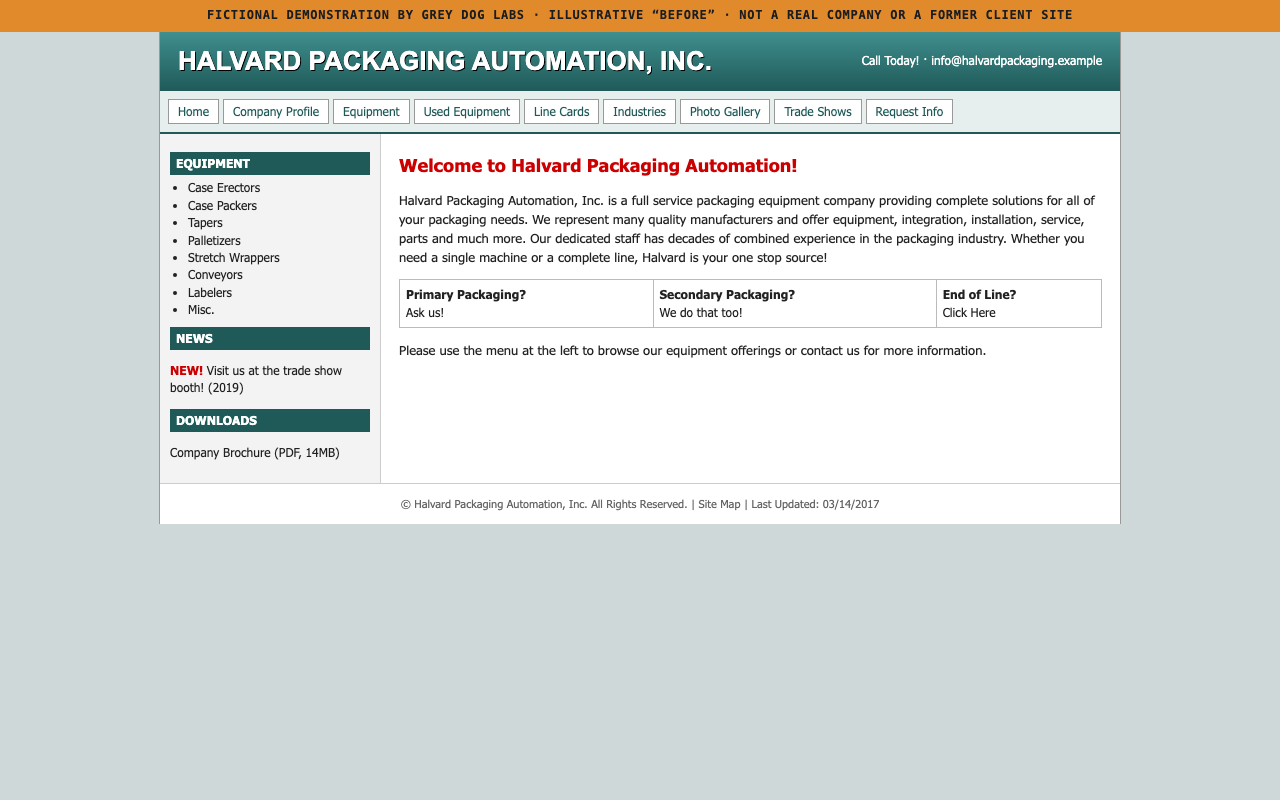Image resolution: width=1280 pixels, height=800 pixels.
Task: Click the 'Last Updated: 03/14/2017' footer text
Action: coord(815,504)
